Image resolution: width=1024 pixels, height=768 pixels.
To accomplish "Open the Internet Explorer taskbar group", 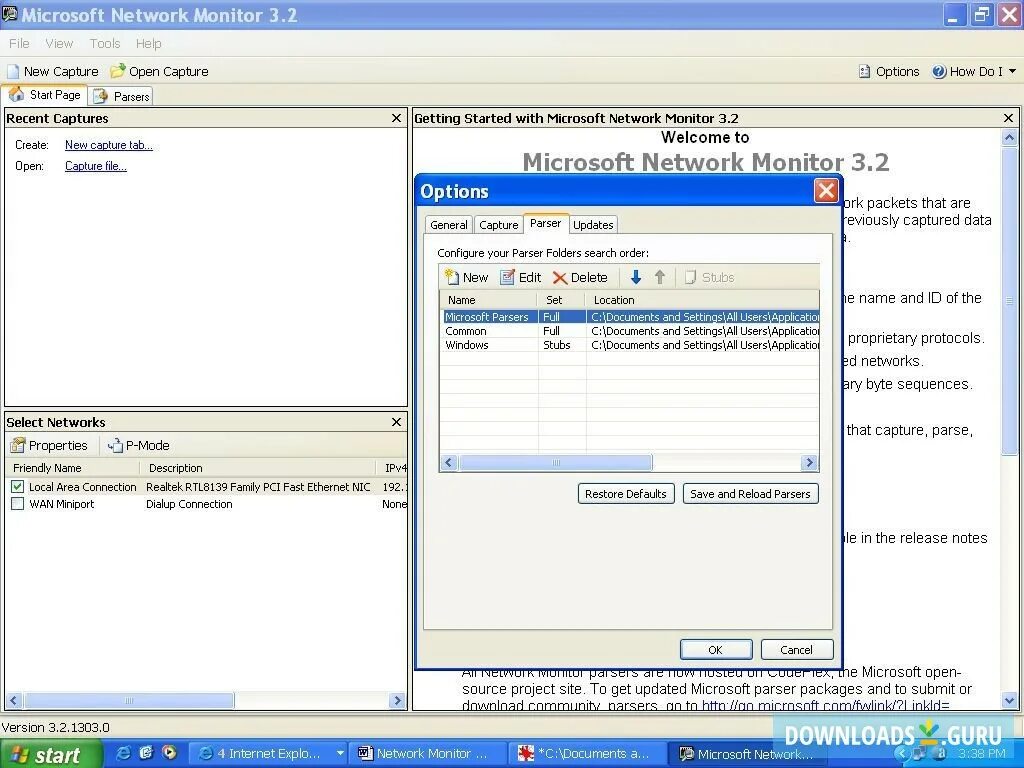I will 270,754.
